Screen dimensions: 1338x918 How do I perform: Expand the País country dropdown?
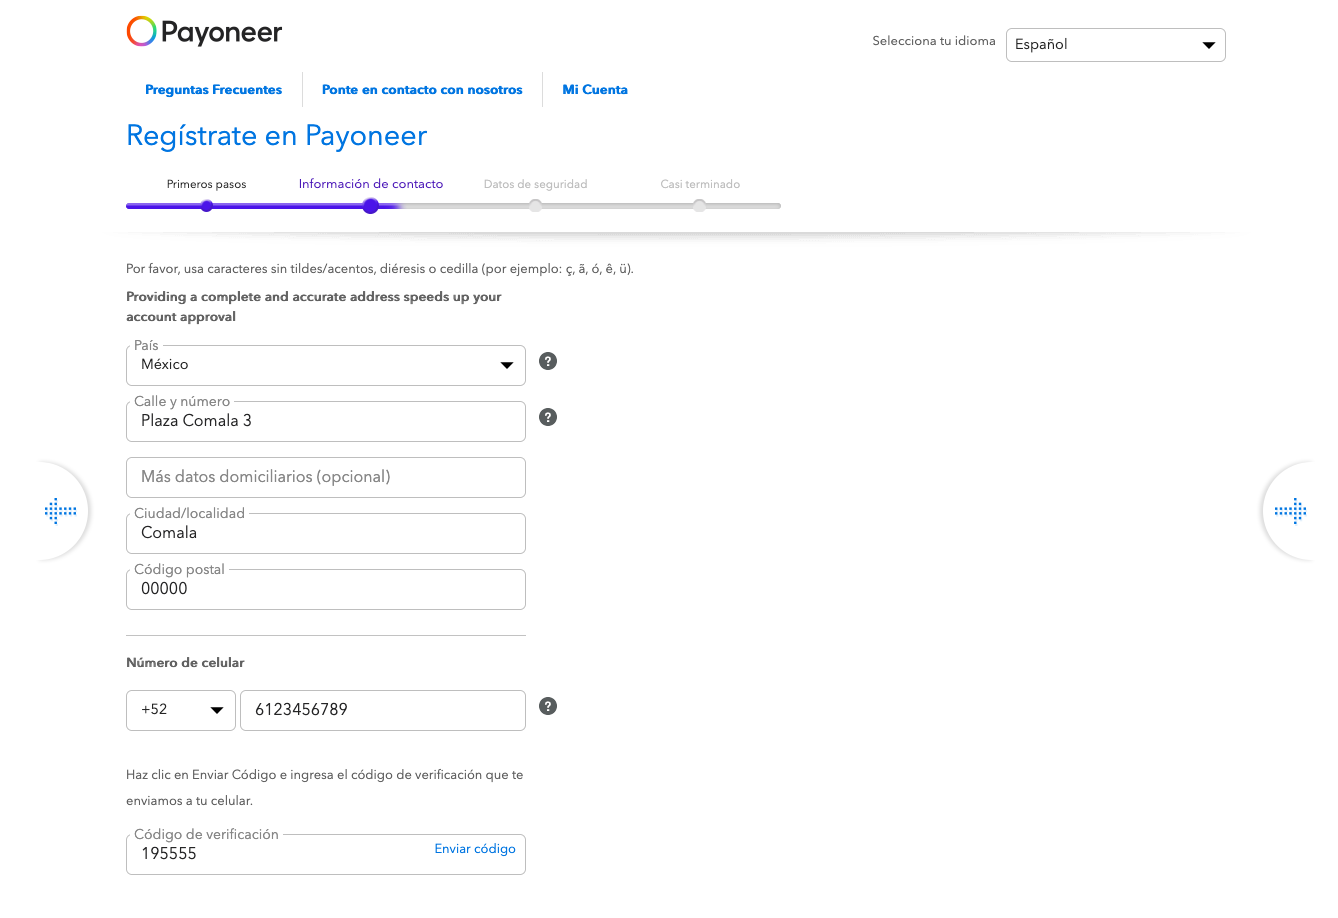[325, 365]
